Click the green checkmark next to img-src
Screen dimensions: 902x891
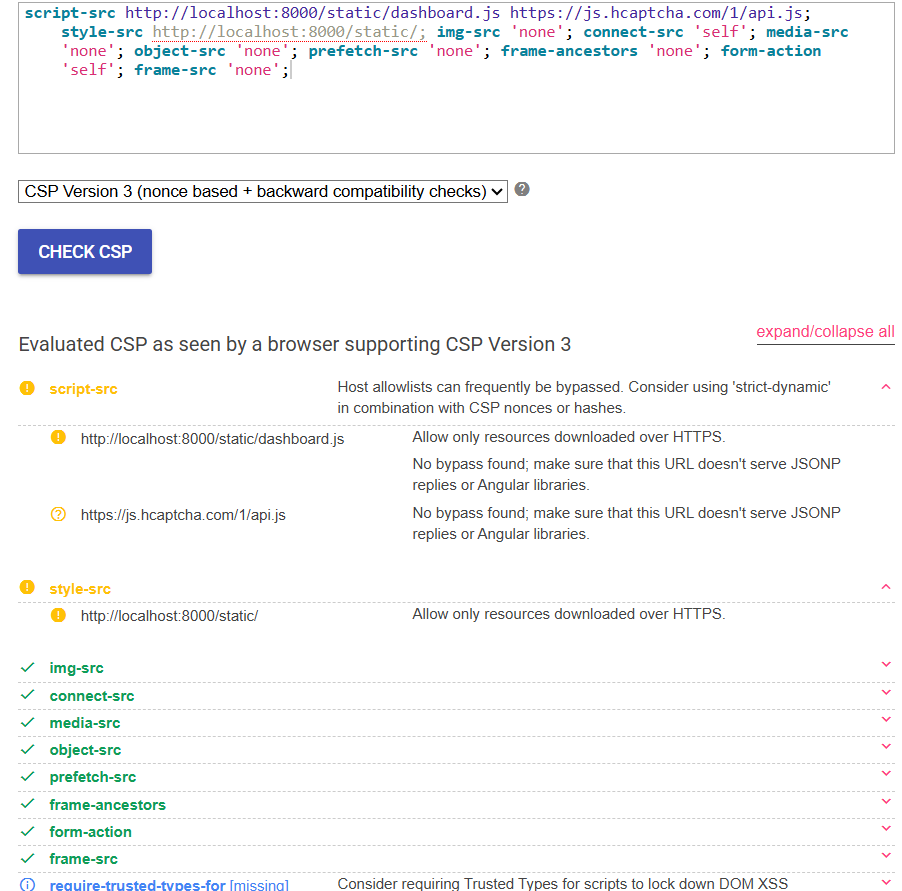coord(27,667)
